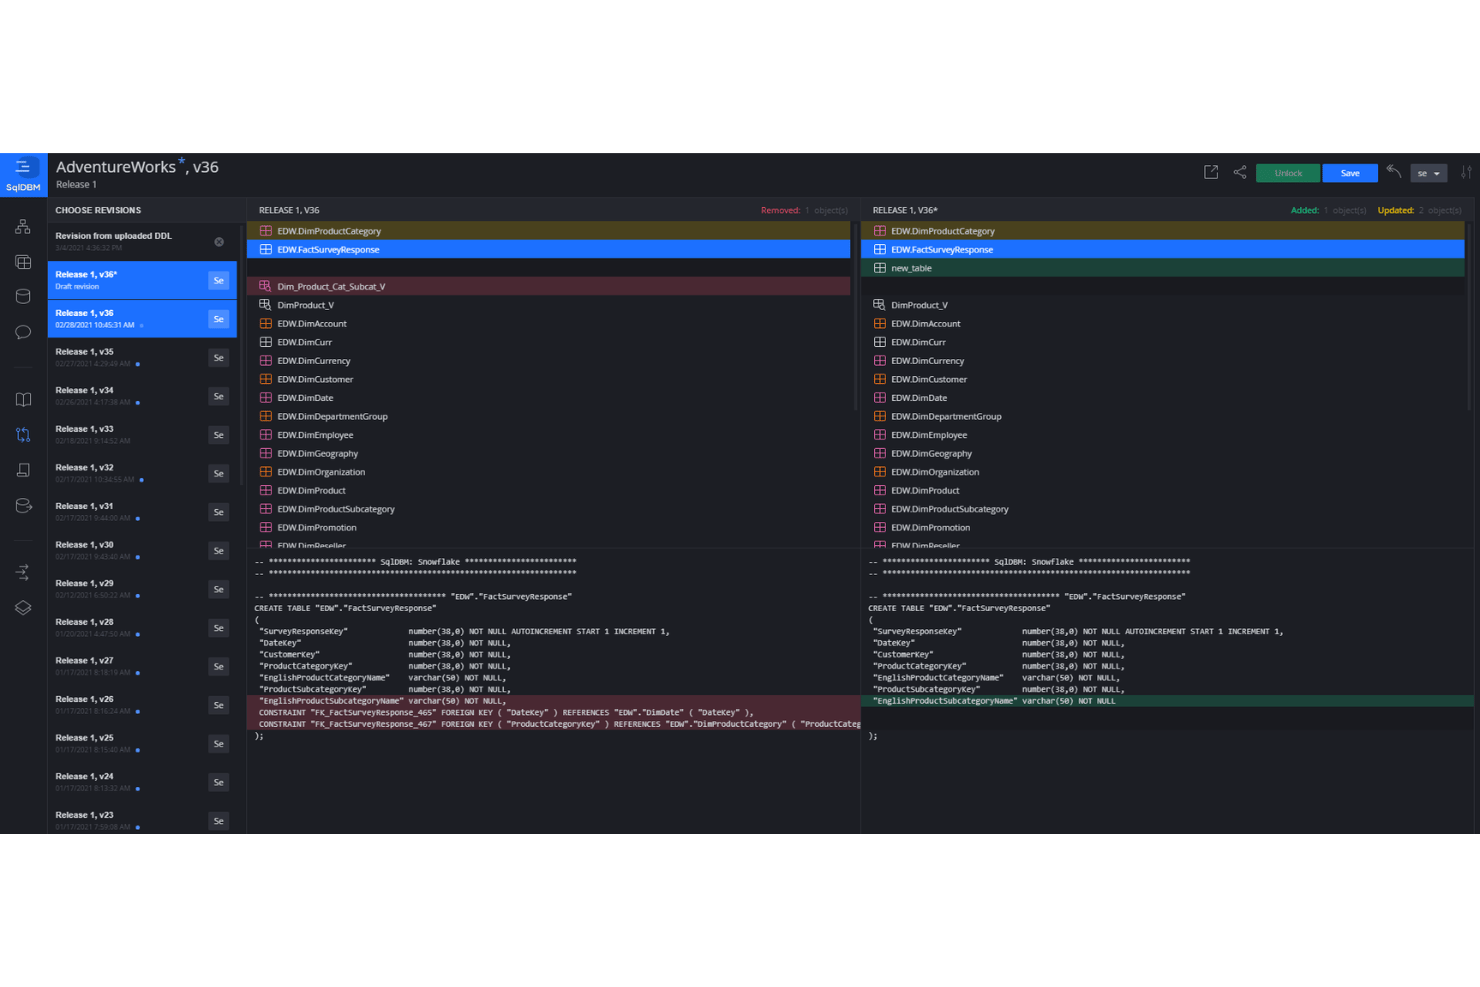This screenshot has height=987, width=1480.
Task: Open the arrows mapping sidebar icon
Action: point(23,572)
